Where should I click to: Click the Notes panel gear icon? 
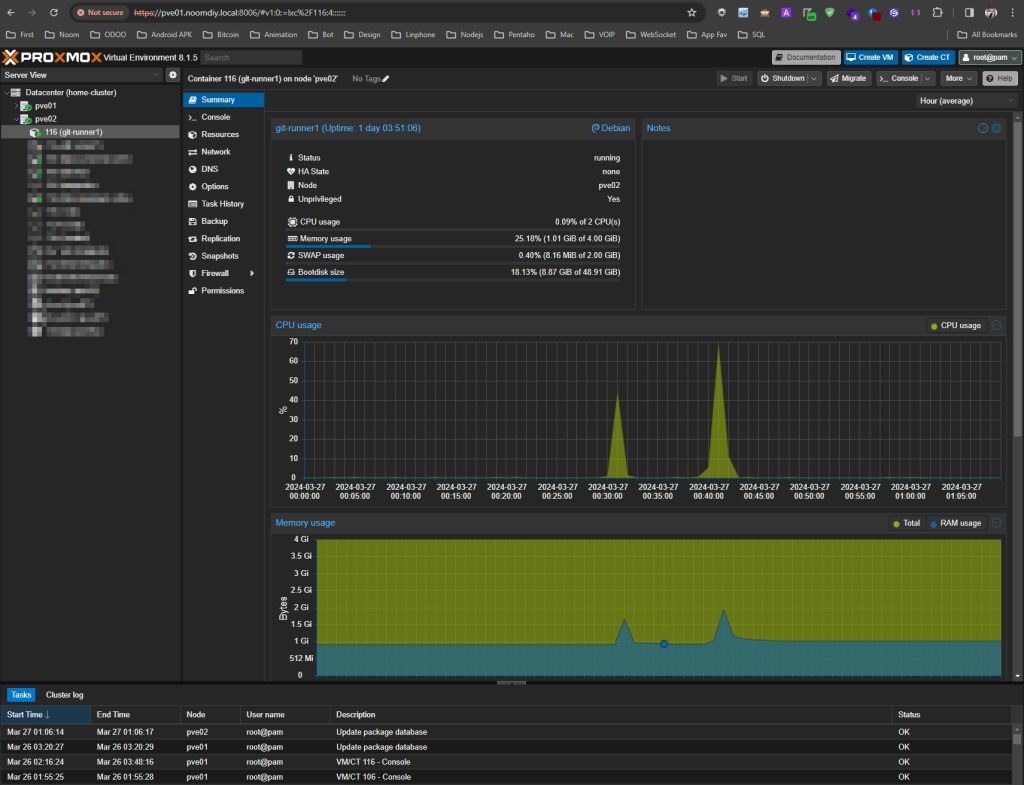pyautogui.click(x=996, y=128)
